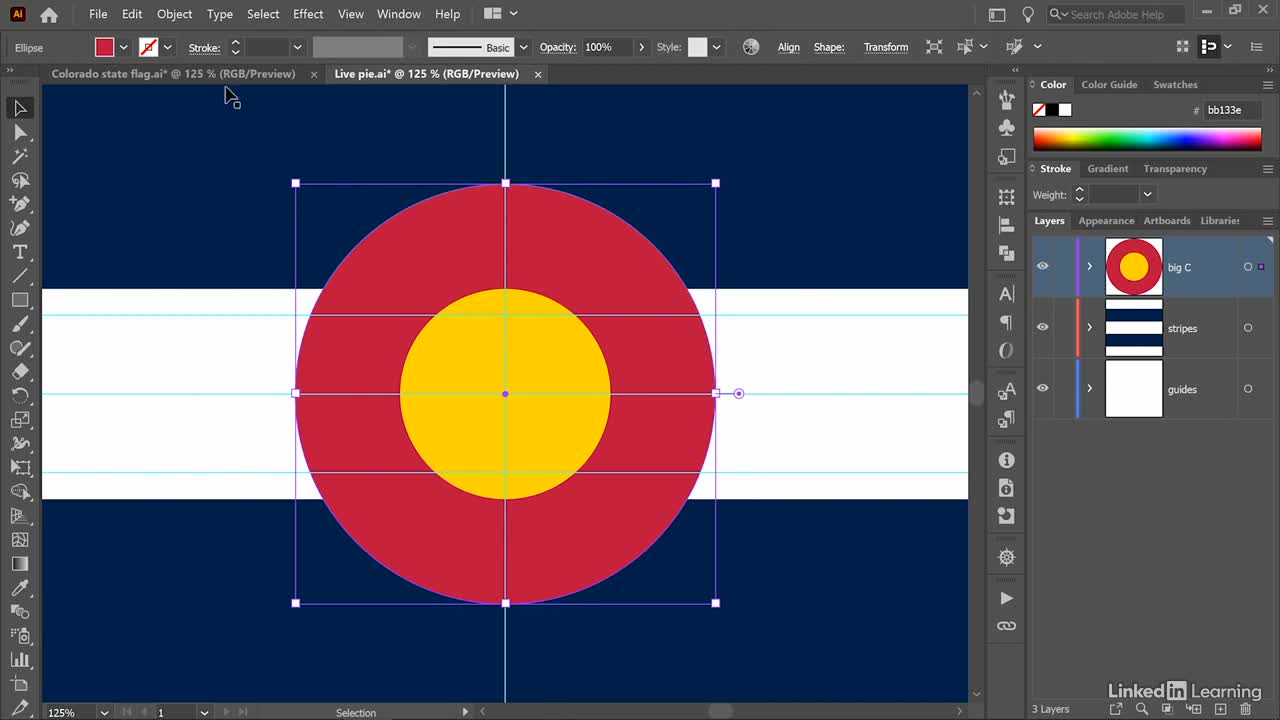Choose the Artboard tool
This screenshot has width=1280, height=720.
coord(20,684)
